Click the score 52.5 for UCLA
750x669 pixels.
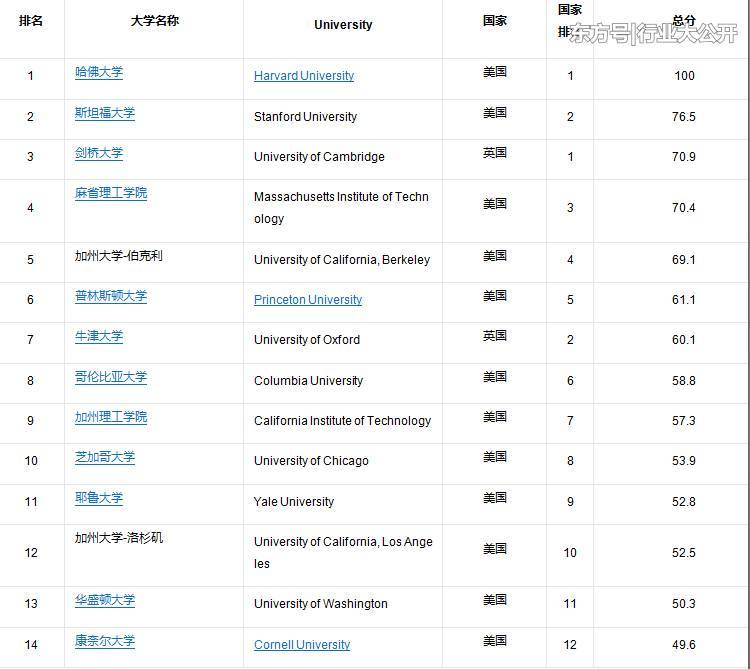click(x=684, y=553)
